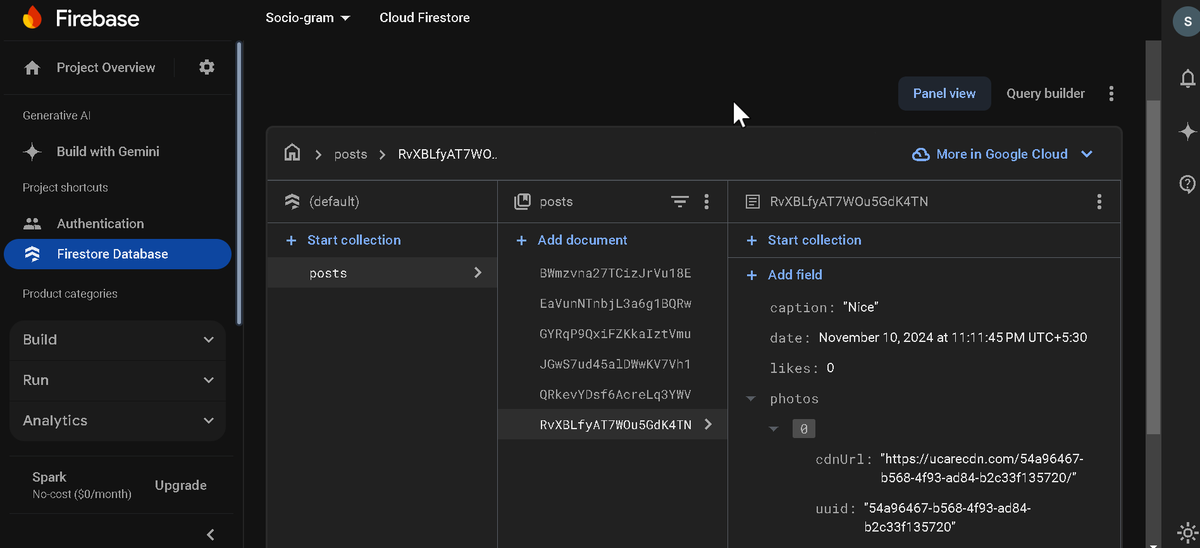
Task: Toggle the theme brightness icon
Action: [x=1187, y=531]
